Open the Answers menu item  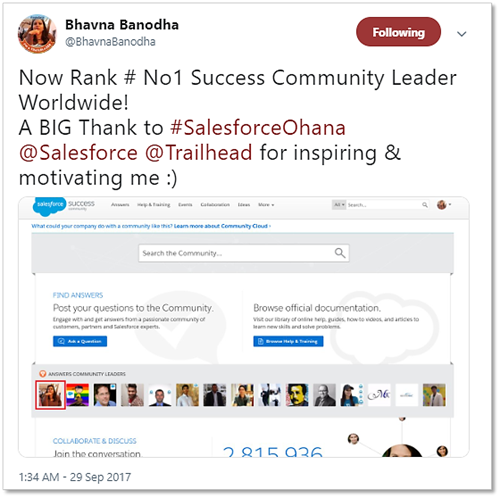pyautogui.click(x=120, y=205)
